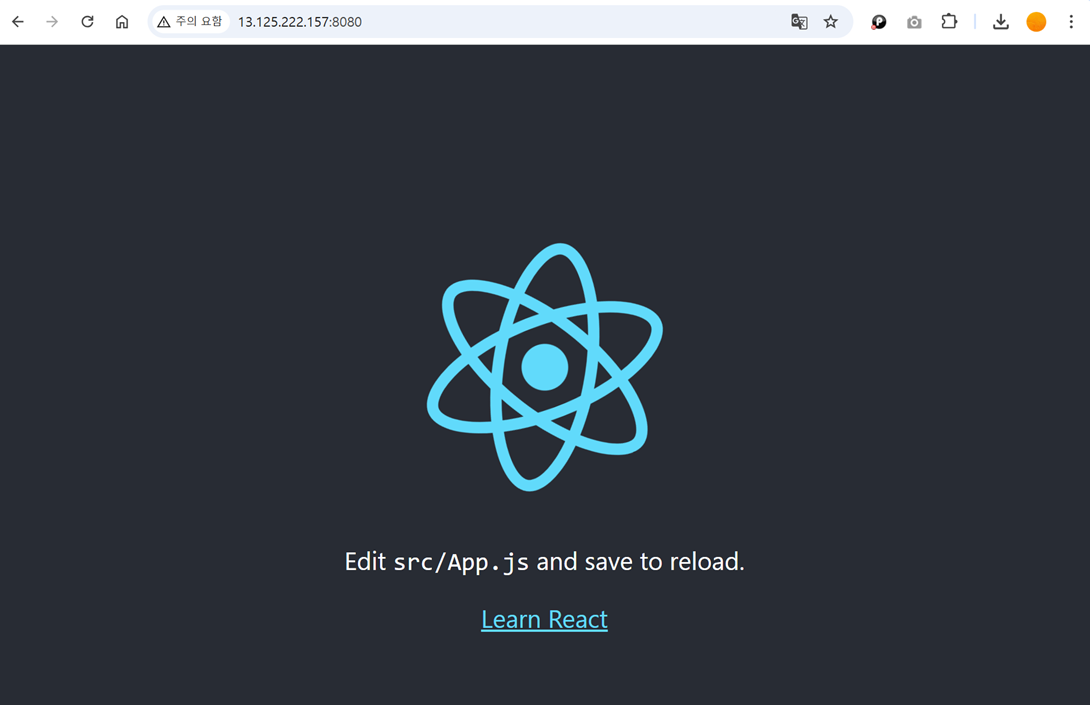Click the text 'Edit src/App.js and save to reload.'
1090x705 pixels.
click(x=544, y=562)
